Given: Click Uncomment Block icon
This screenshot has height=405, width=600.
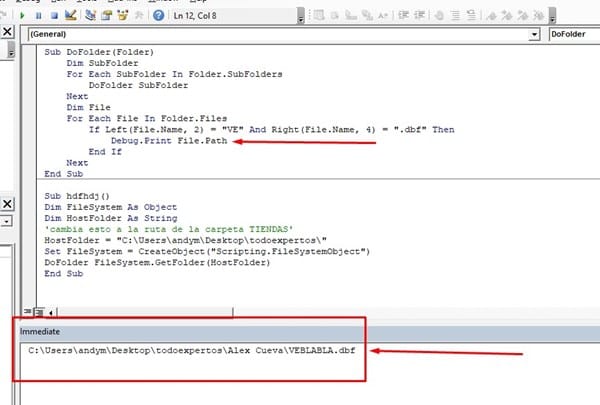Looking at the screenshot, I should (471, 15).
